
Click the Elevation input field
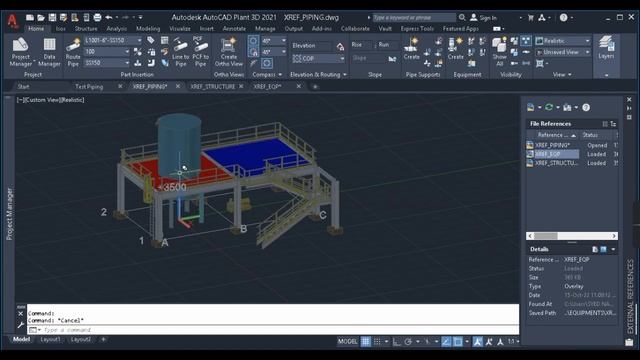click(311, 46)
